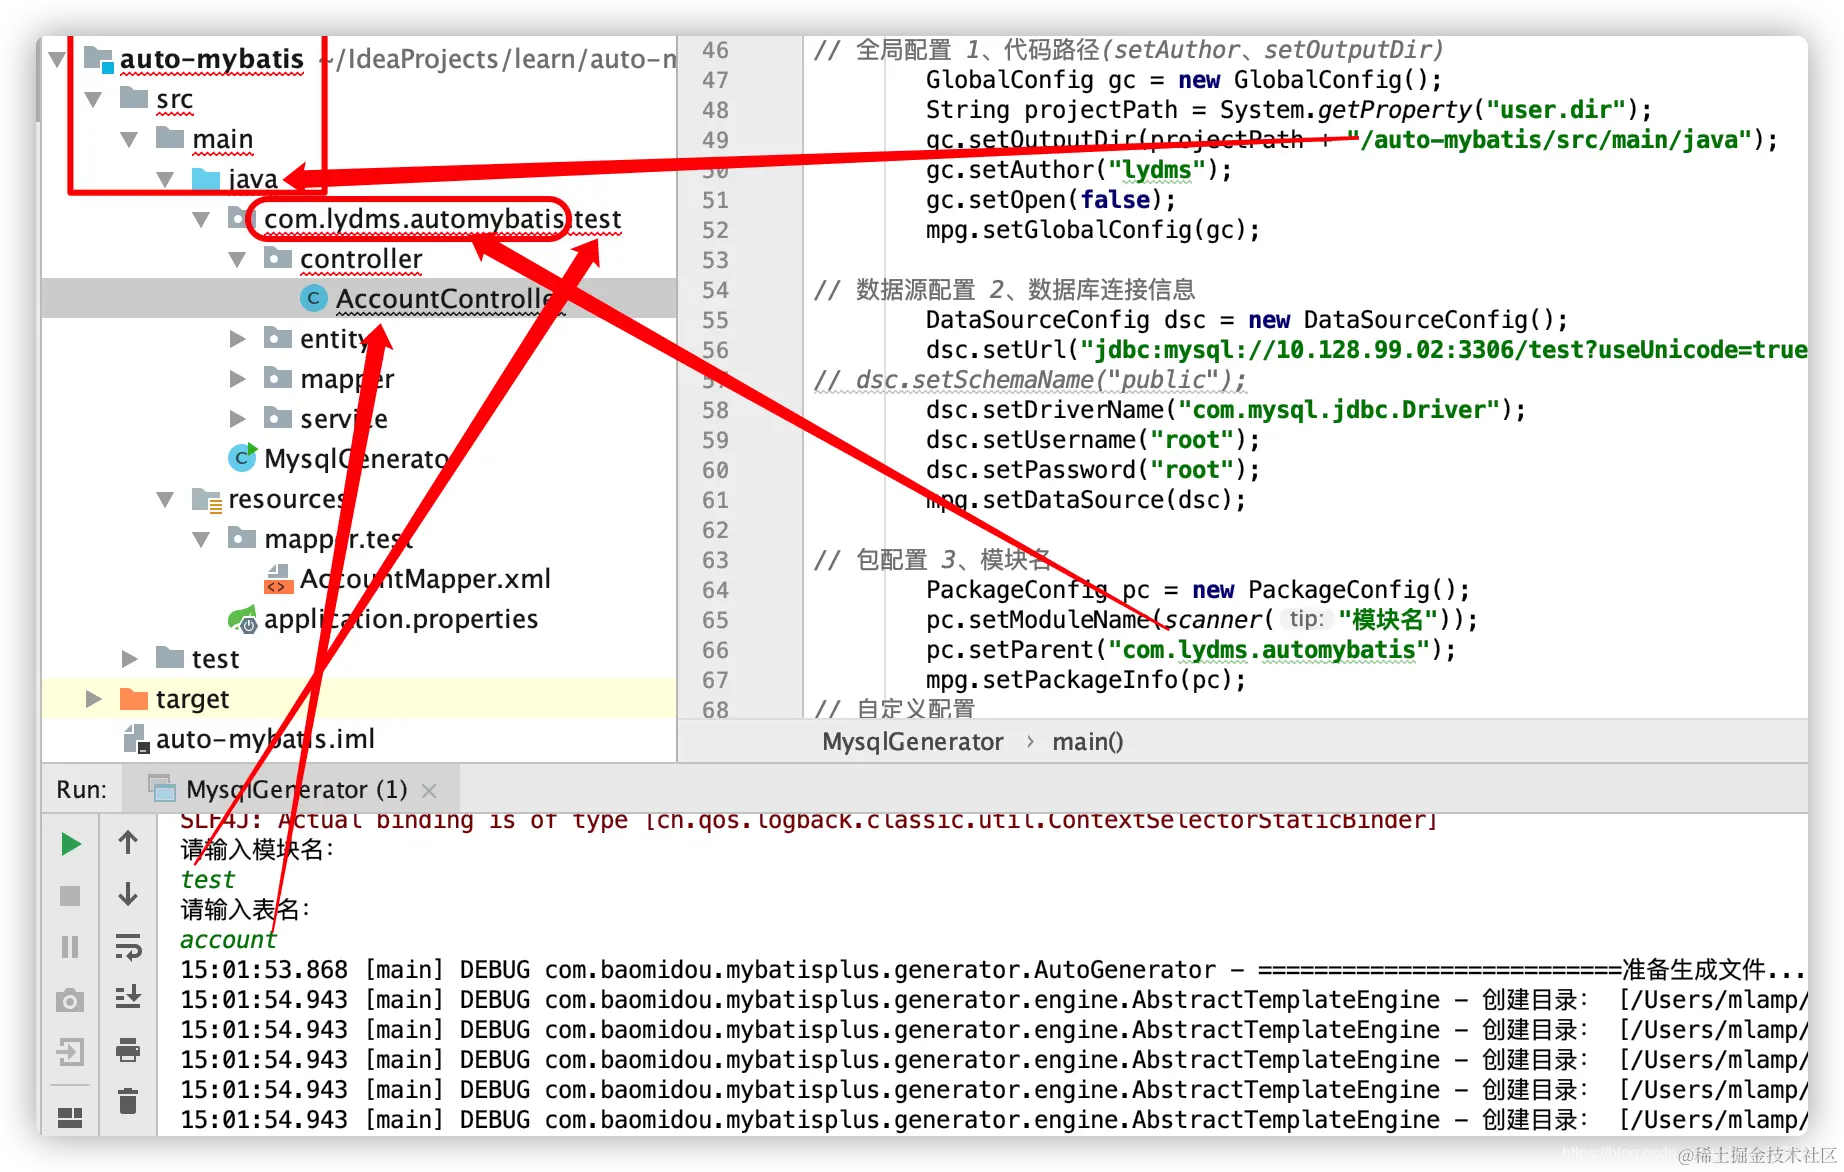Click the dsc.setPassword("root") line
1844x1172 pixels.
1092,470
